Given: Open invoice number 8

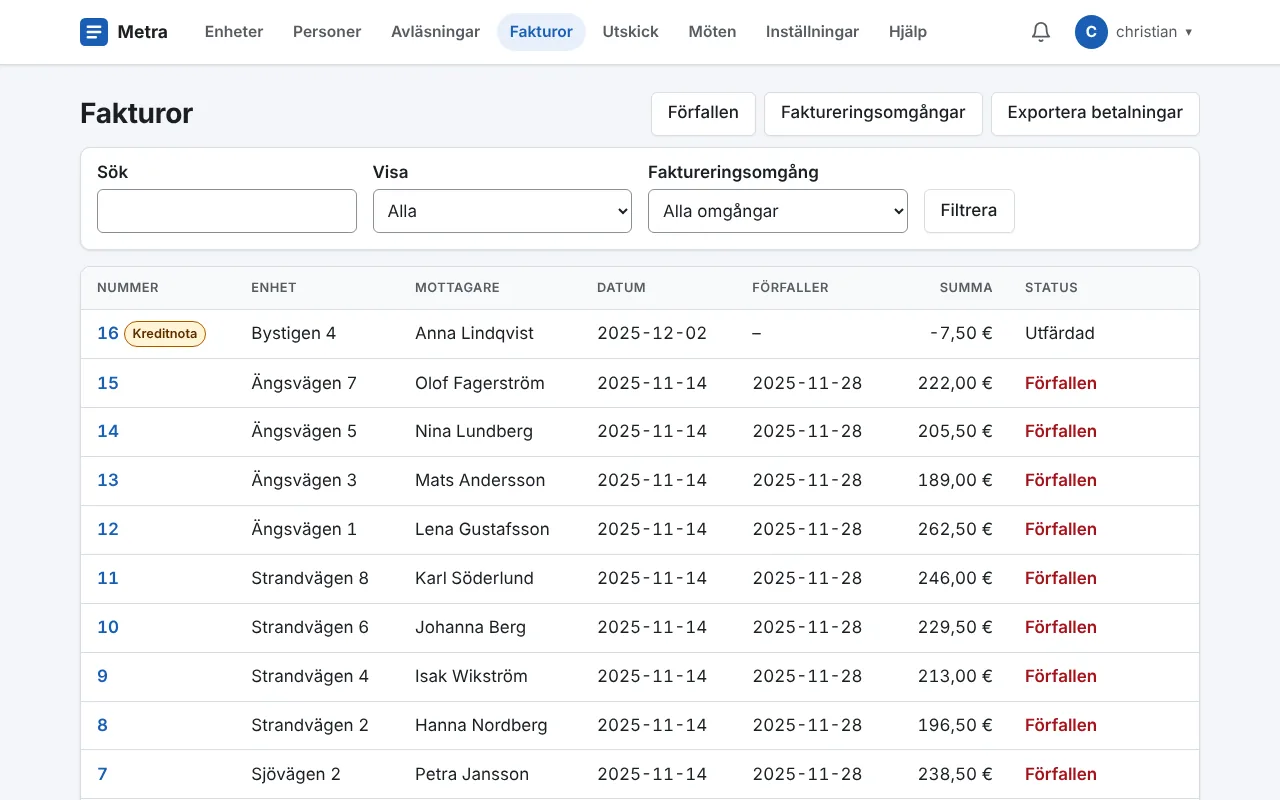Looking at the screenshot, I should 102,725.
